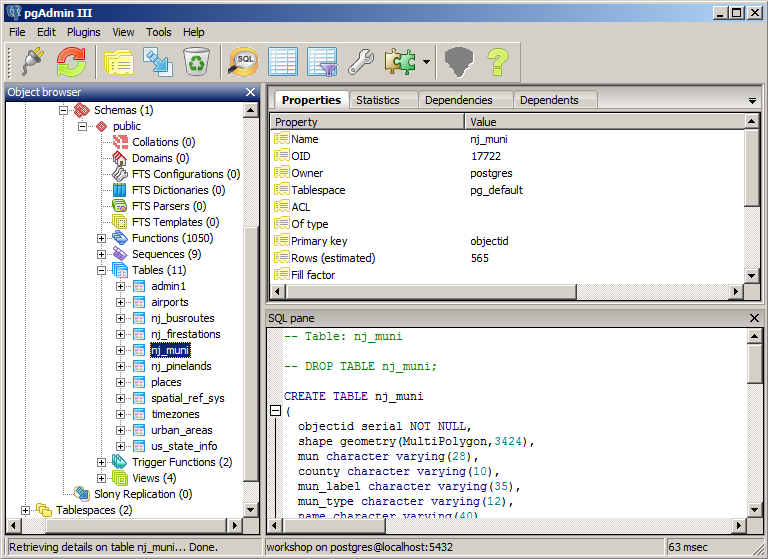This screenshot has width=768, height=559.
Task: Select the Rows (estimated) property row
Action: click(507, 258)
